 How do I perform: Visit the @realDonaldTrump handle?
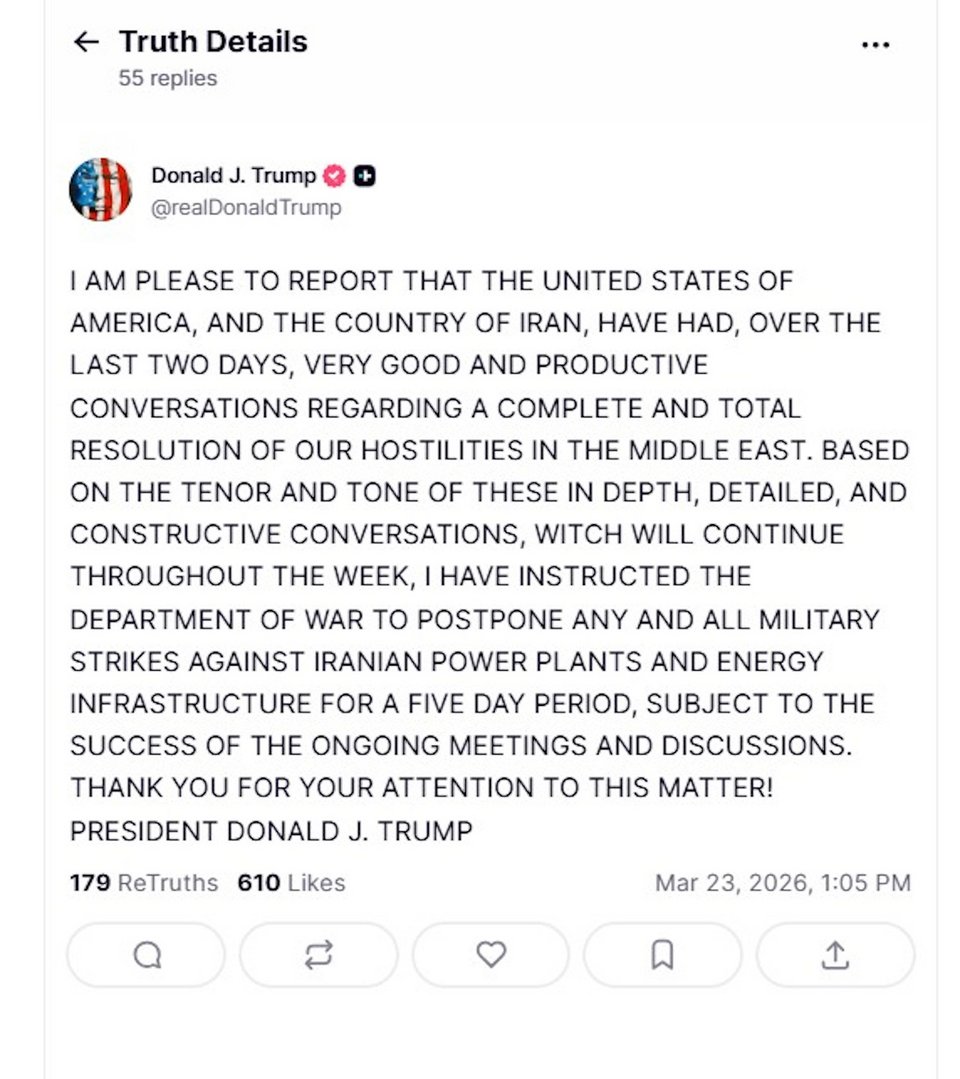tap(246, 207)
